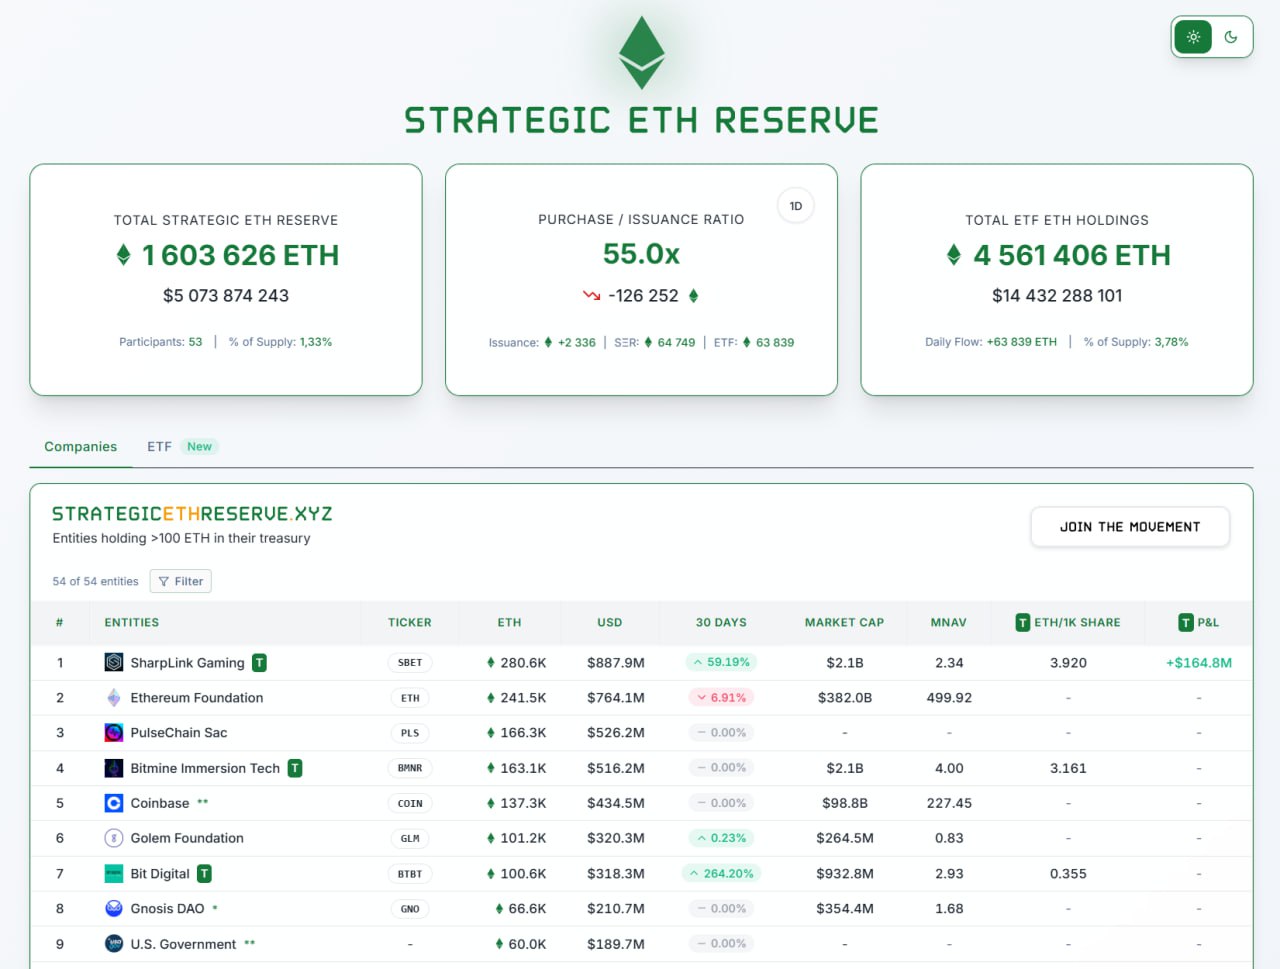Screen dimensions: 1280x969
Task: Click the ETH diamond icon beside 4 561 406
Action: [954, 255]
